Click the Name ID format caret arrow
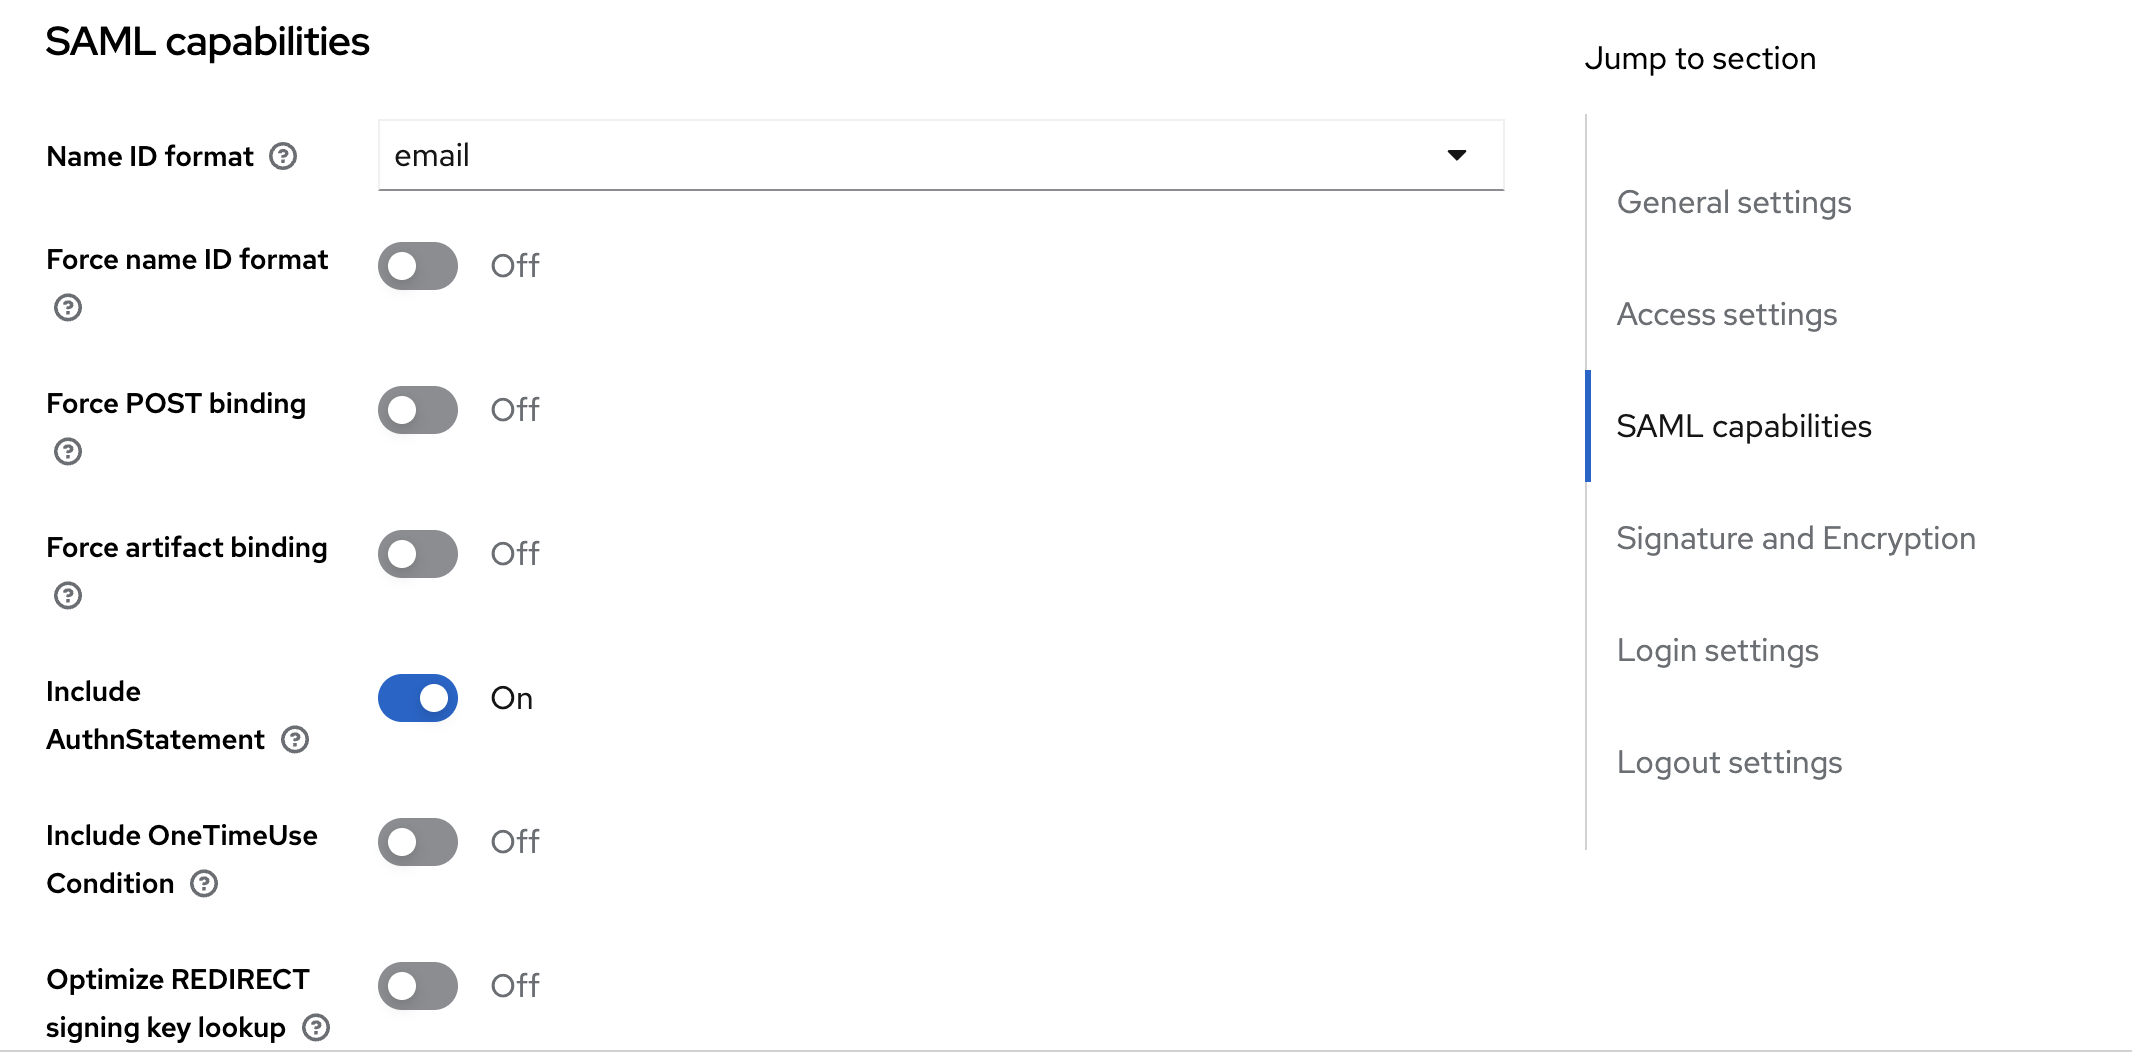 coord(1457,155)
